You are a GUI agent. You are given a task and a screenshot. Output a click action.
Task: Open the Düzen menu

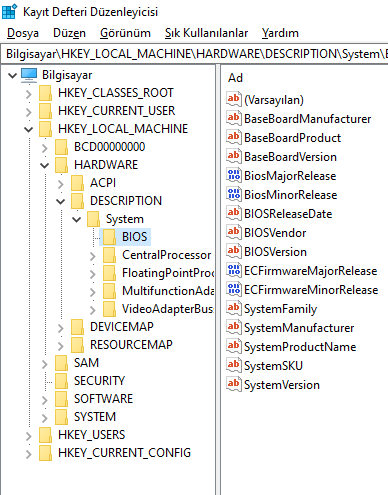69,33
